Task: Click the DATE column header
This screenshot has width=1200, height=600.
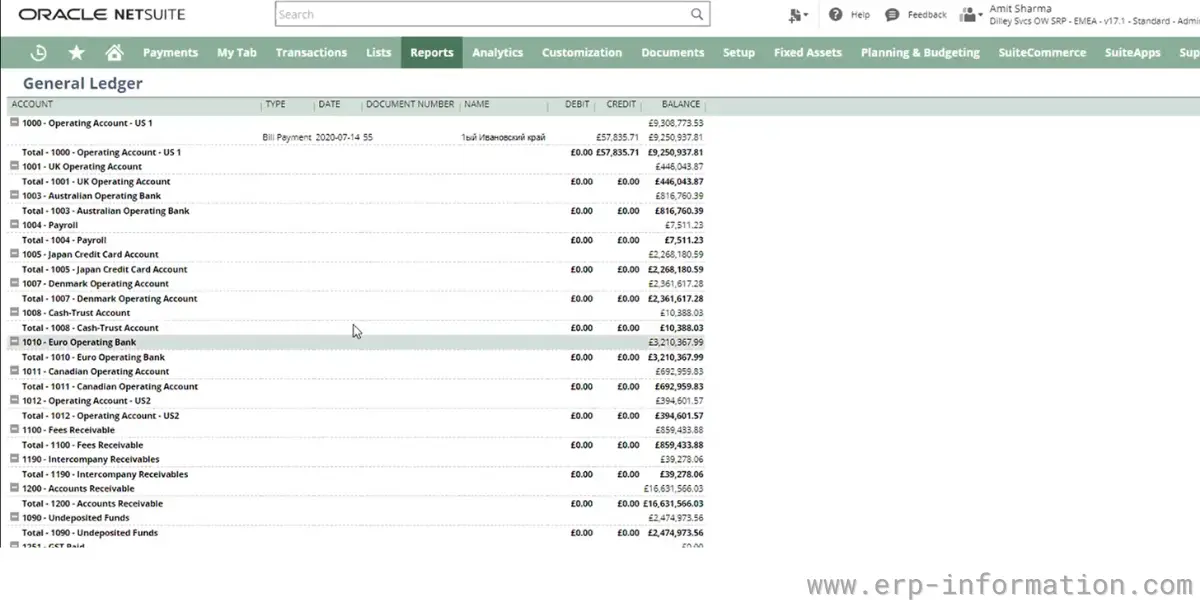Action: 329,104
